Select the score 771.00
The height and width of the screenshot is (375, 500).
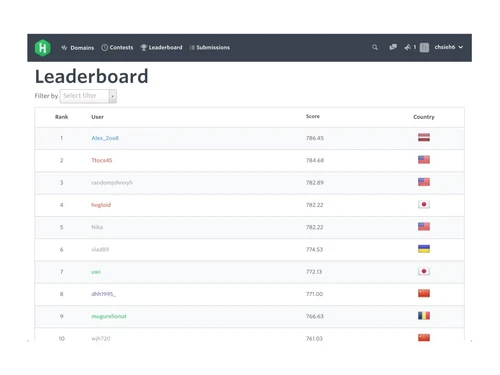click(314, 294)
